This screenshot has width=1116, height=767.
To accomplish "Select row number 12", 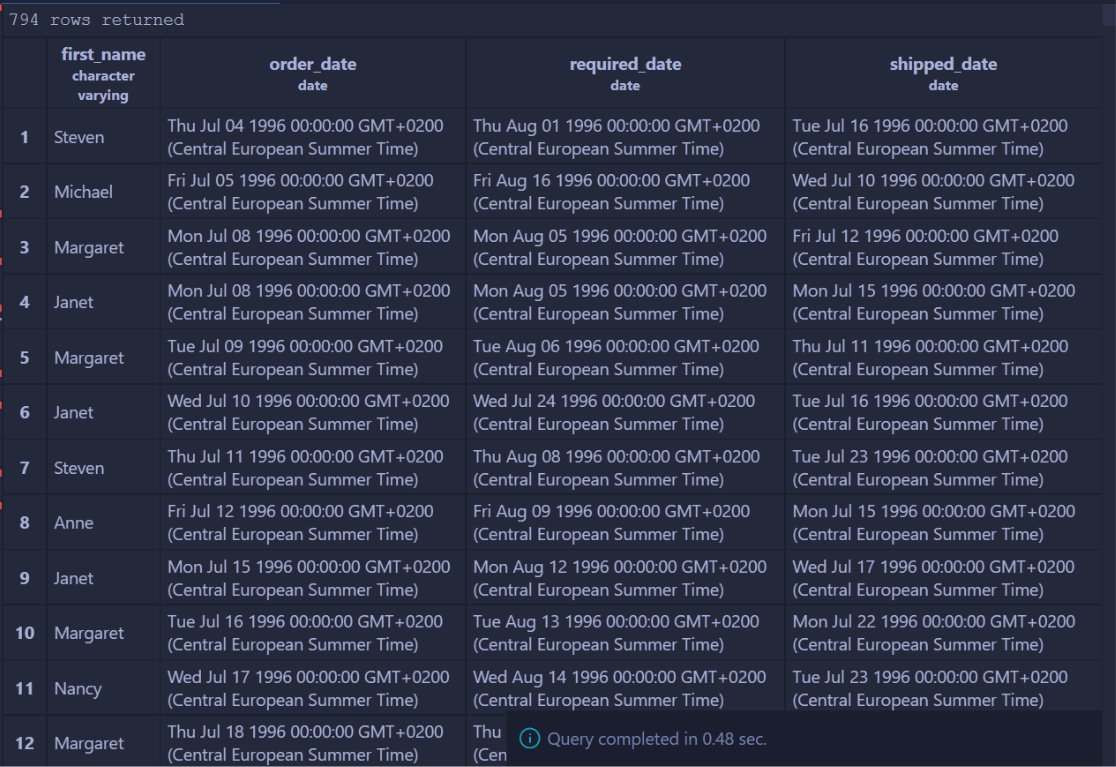I will point(25,743).
